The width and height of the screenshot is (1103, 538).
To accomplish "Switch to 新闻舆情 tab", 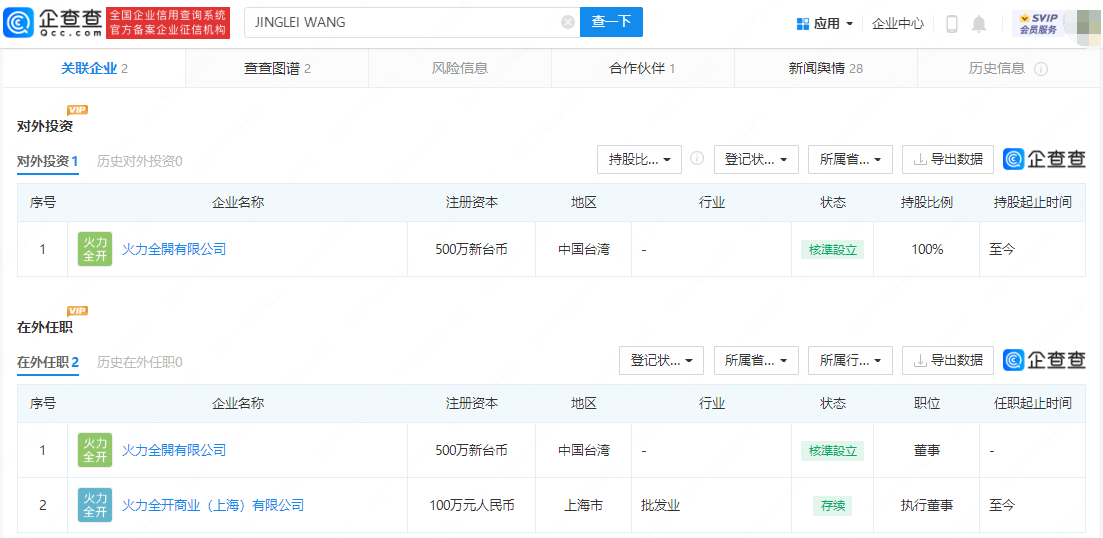I will coord(826,68).
